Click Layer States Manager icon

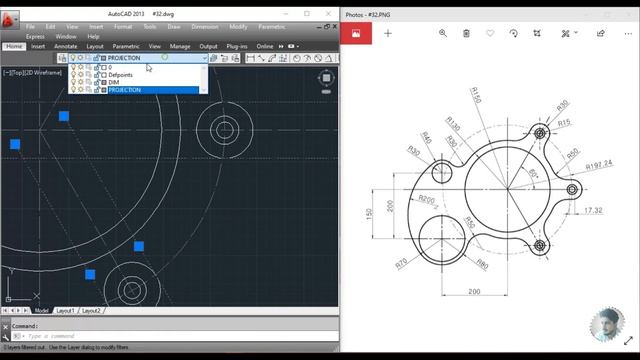click(236, 58)
